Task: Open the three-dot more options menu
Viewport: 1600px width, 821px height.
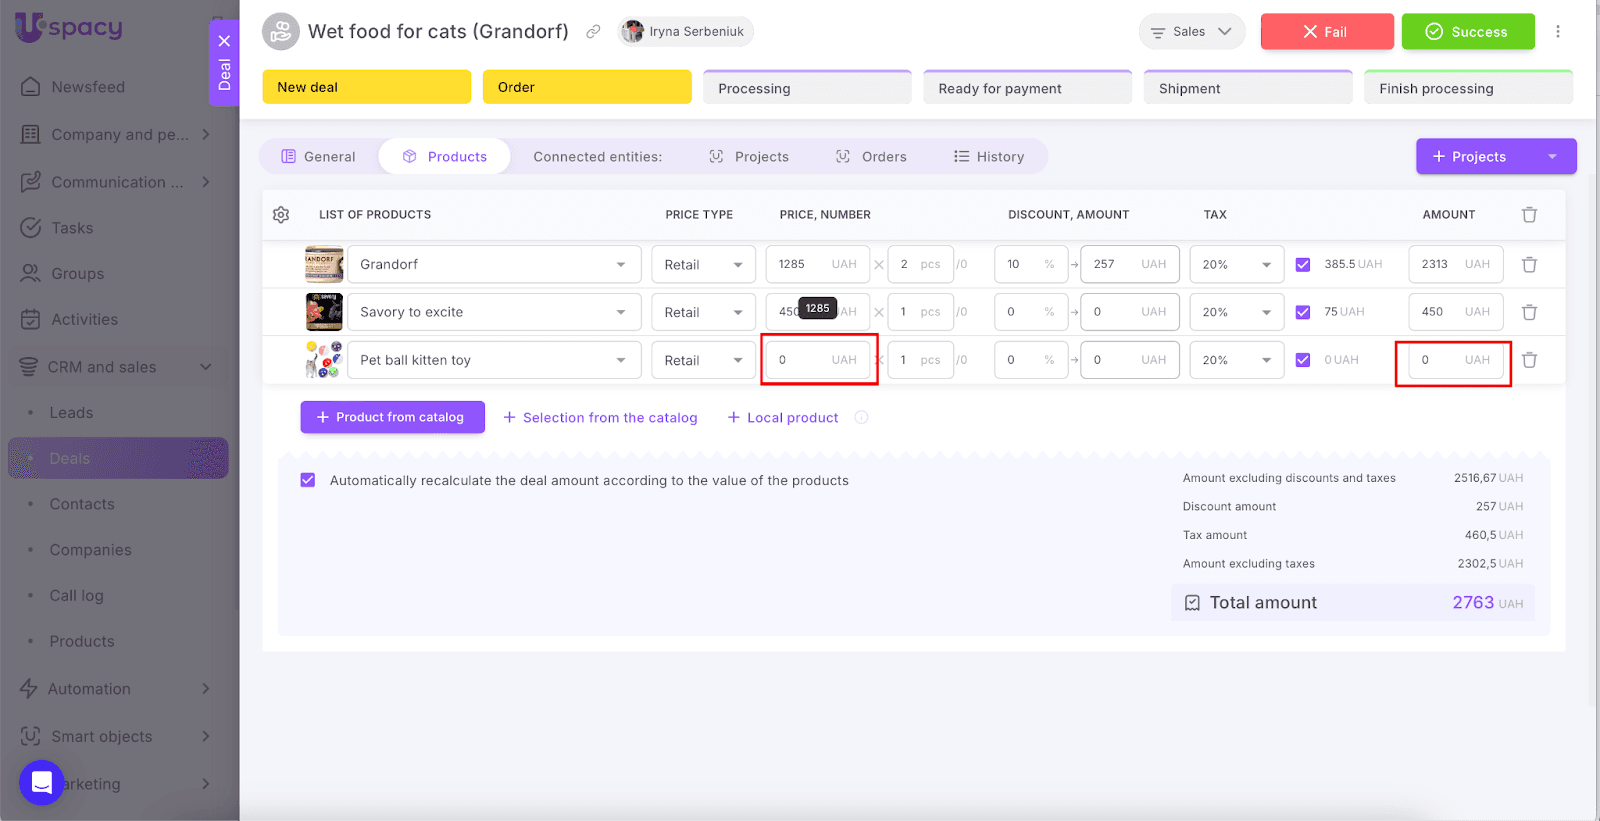Action: pyautogui.click(x=1557, y=32)
